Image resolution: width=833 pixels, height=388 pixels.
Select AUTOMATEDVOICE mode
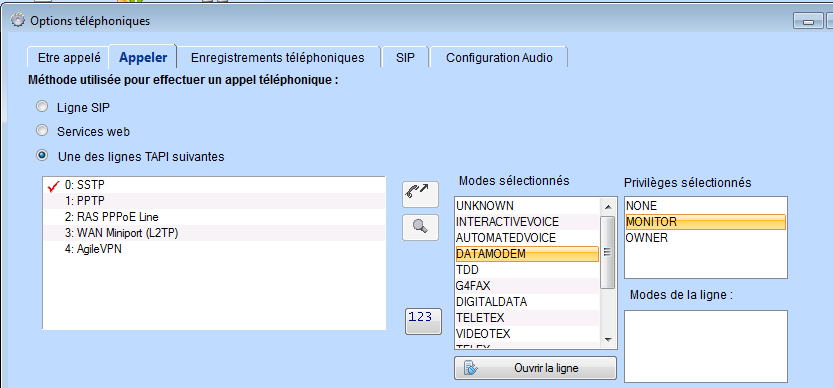click(x=527, y=238)
